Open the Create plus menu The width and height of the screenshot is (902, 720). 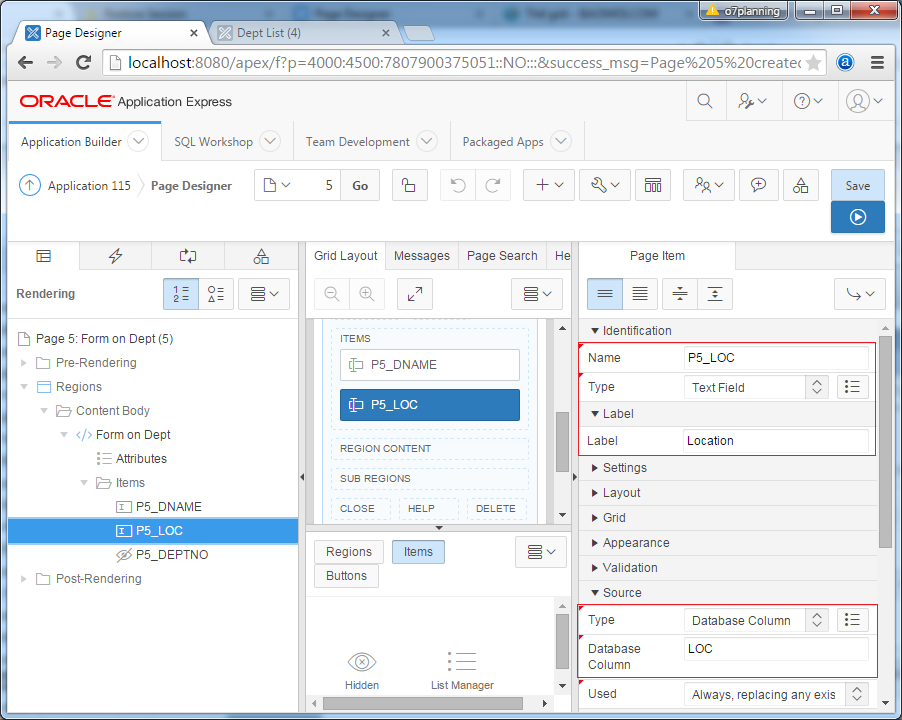tap(549, 185)
